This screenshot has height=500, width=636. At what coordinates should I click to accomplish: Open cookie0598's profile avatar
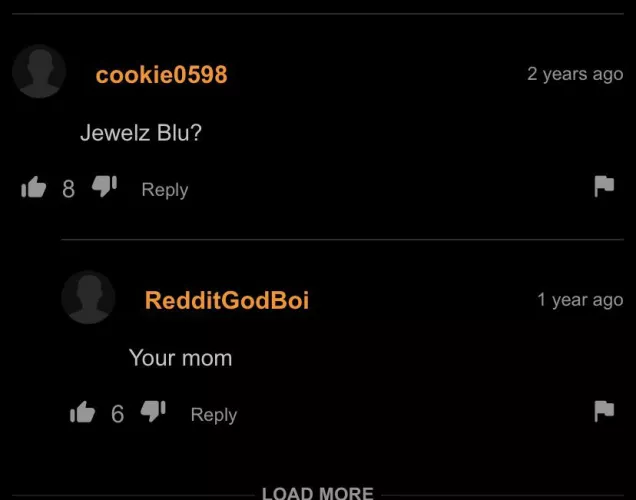39,71
